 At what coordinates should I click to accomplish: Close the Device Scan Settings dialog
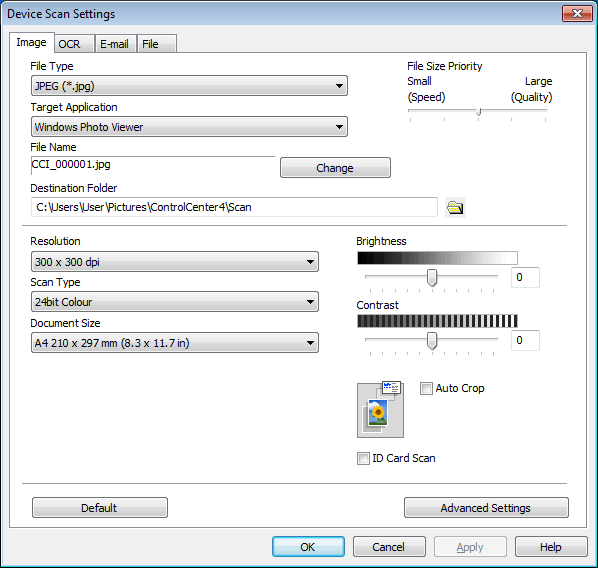click(x=577, y=14)
